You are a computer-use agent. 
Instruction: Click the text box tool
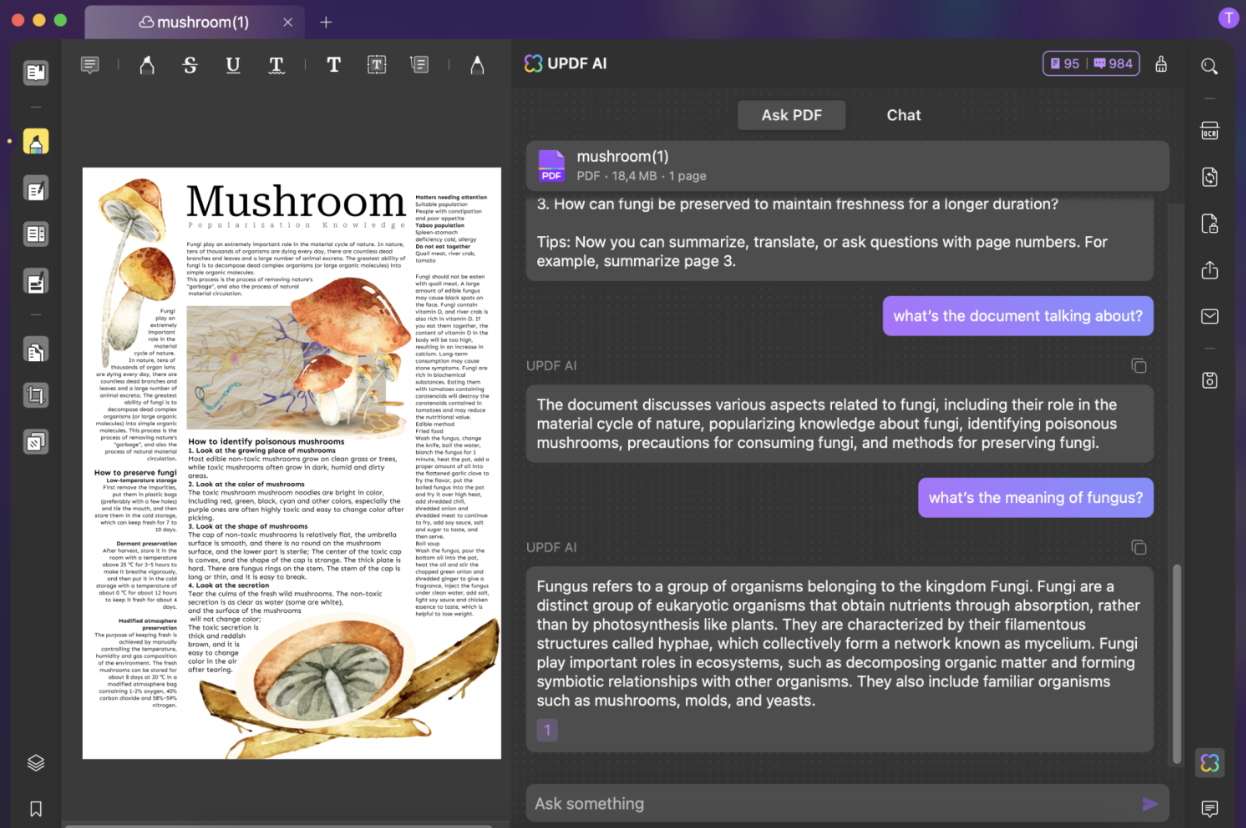pyautogui.click(x=376, y=65)
